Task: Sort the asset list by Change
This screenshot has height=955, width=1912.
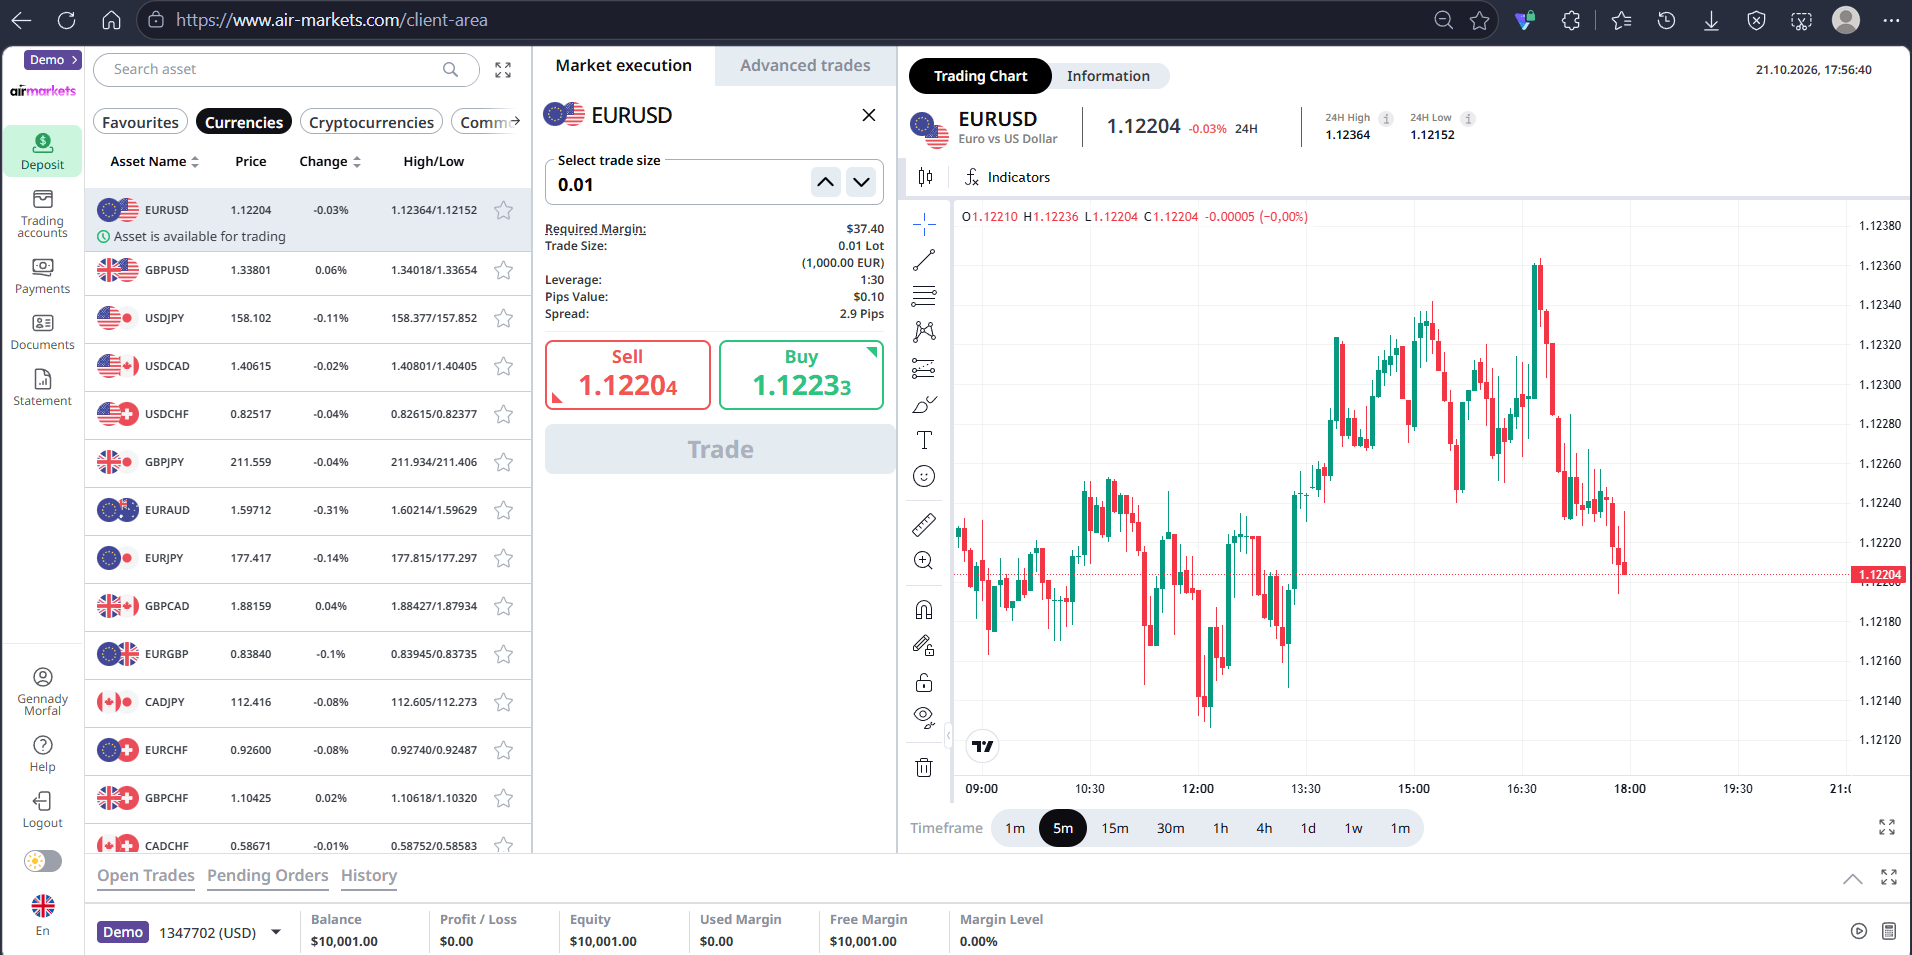Action: 330,161
